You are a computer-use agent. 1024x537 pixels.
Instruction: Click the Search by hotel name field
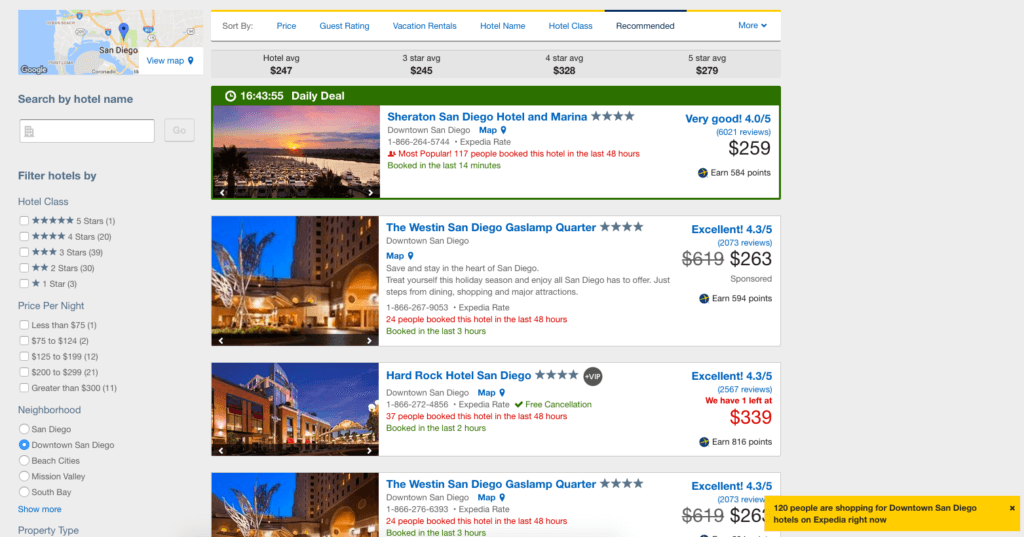coord(87,131)
